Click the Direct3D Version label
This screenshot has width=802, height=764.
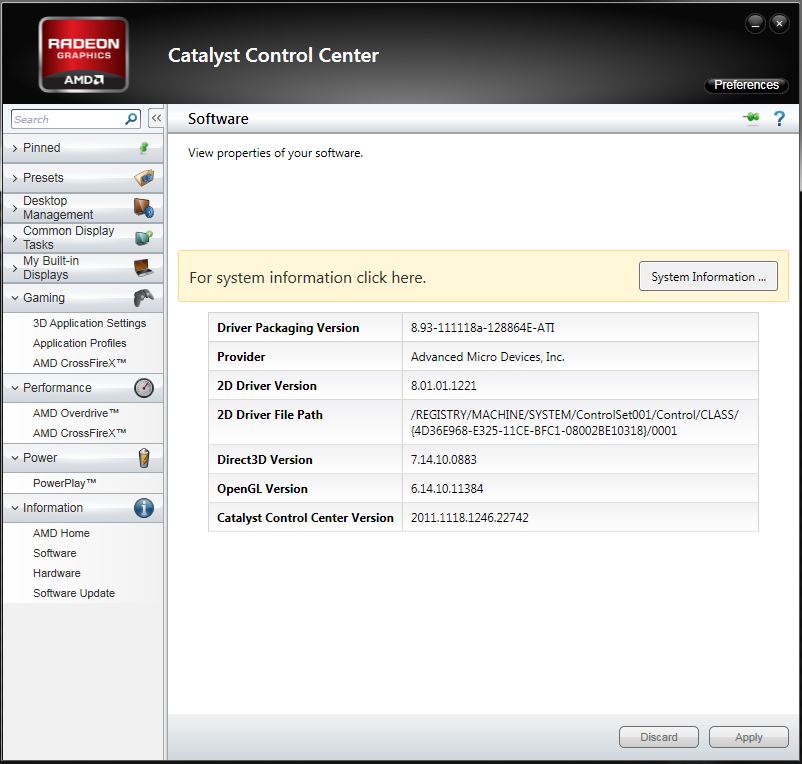pyautogui.click(x=264, y=460)
